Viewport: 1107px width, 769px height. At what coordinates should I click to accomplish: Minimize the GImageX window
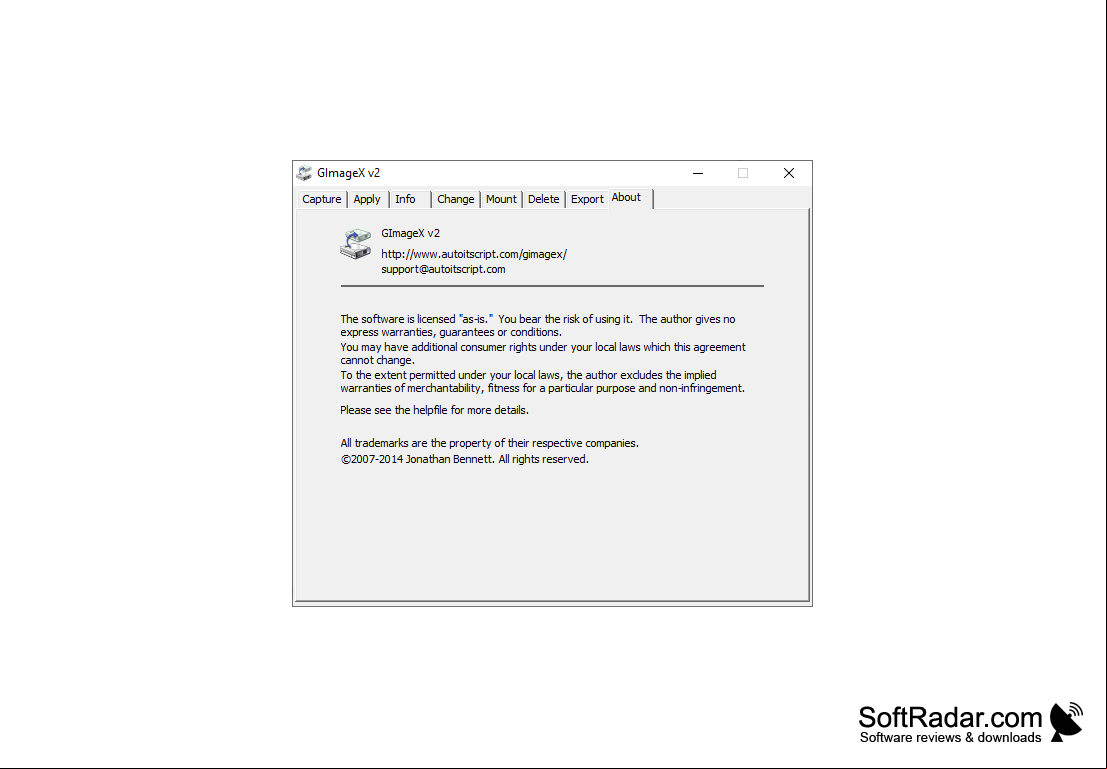698,173
